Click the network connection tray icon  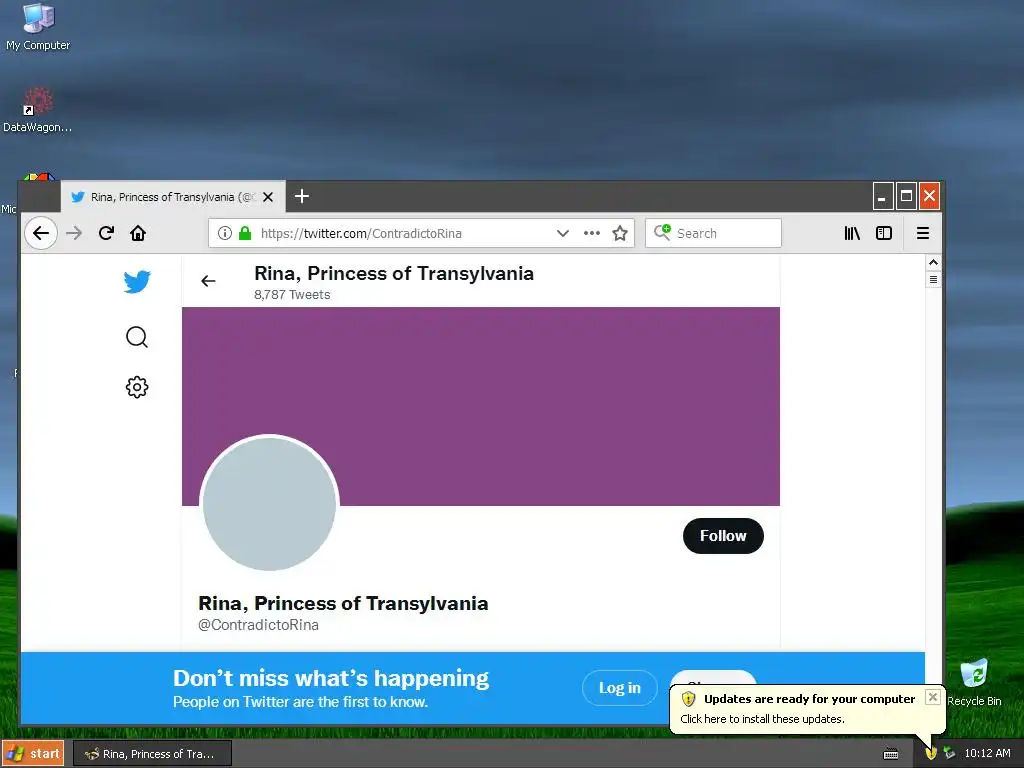pyautogui.click(x=949, y=754)
